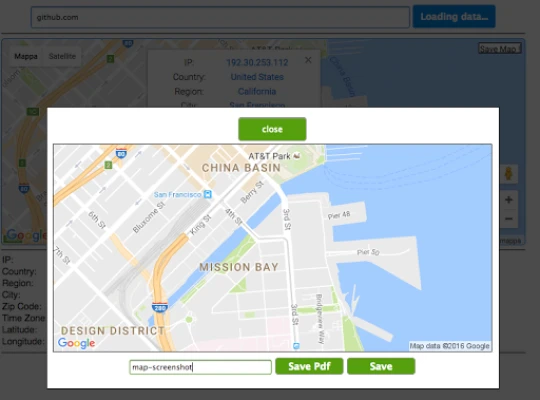Click the 192.30.253.112 IP link
This screenshot has height=400, width=540.
pos(257,62)
